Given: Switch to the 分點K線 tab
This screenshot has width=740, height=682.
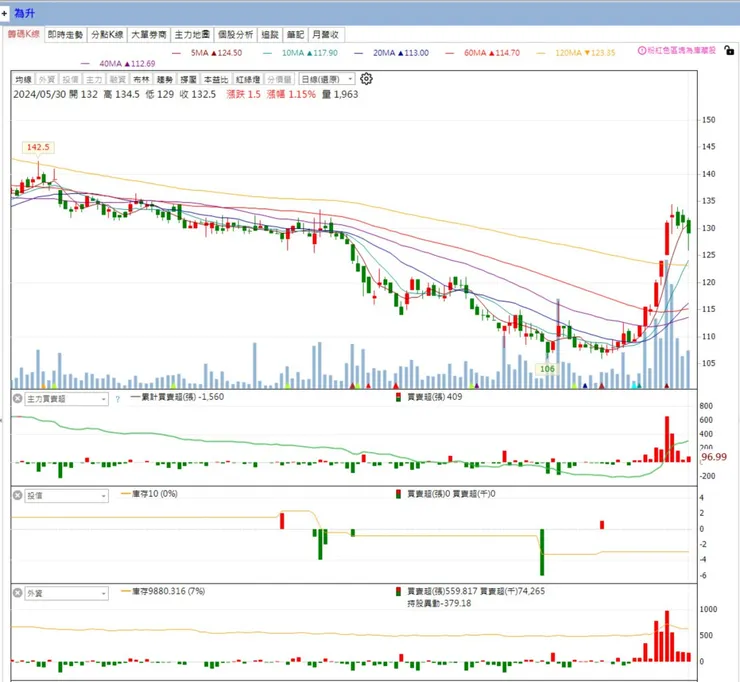Looking at the screenshot, I should tap(107, 35).
